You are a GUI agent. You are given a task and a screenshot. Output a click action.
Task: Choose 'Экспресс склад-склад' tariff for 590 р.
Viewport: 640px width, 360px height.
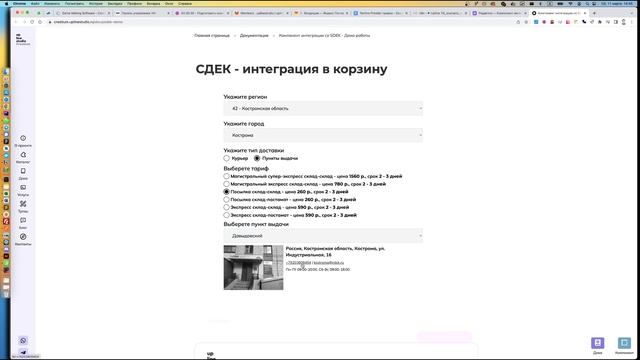pyautogui.click(x=227, y=207)
